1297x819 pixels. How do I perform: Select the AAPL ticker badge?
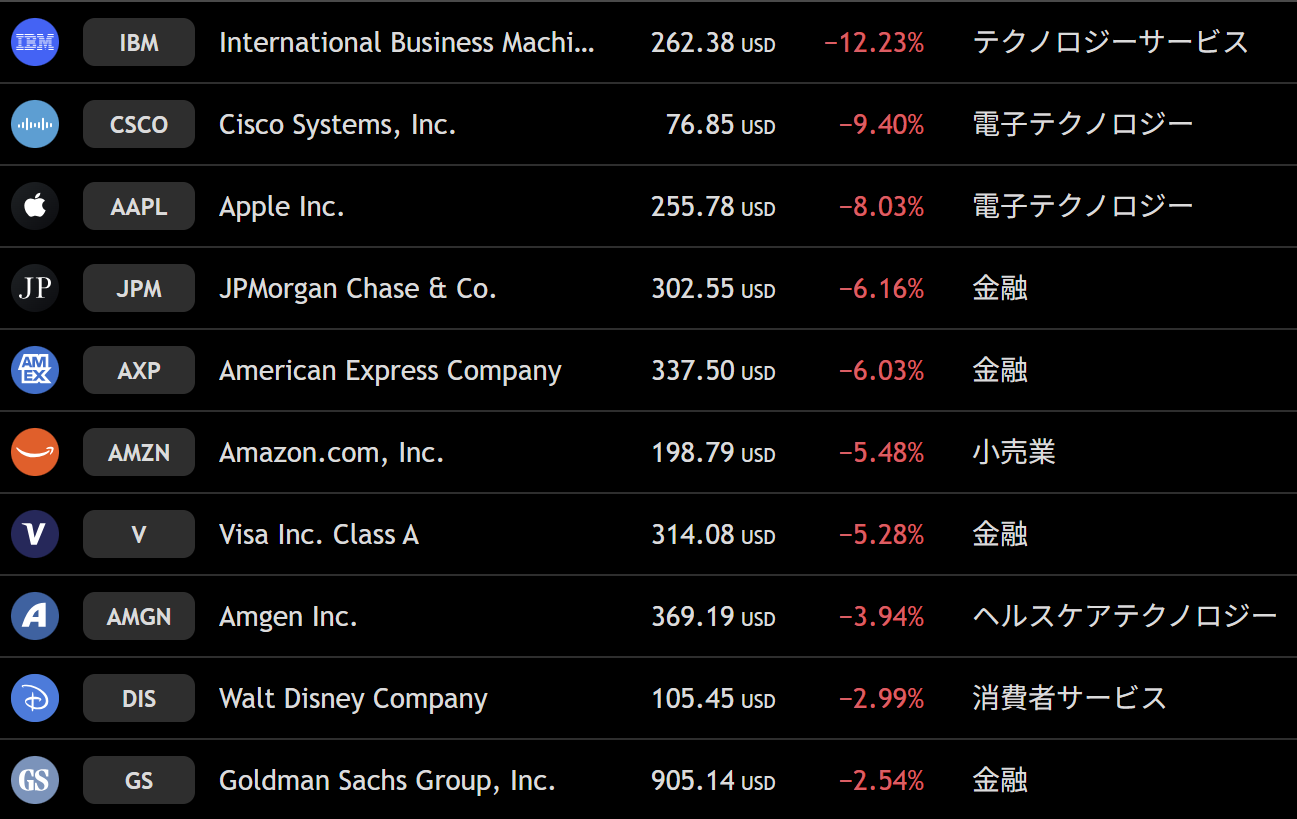(x=139, y=206)
